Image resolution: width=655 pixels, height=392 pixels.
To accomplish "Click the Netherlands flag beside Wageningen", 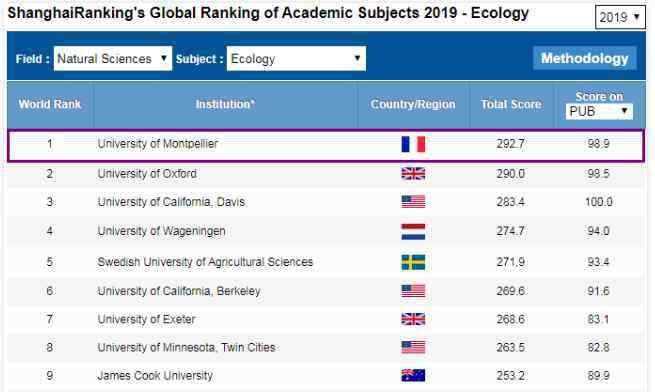I will [x=413, y=232].
